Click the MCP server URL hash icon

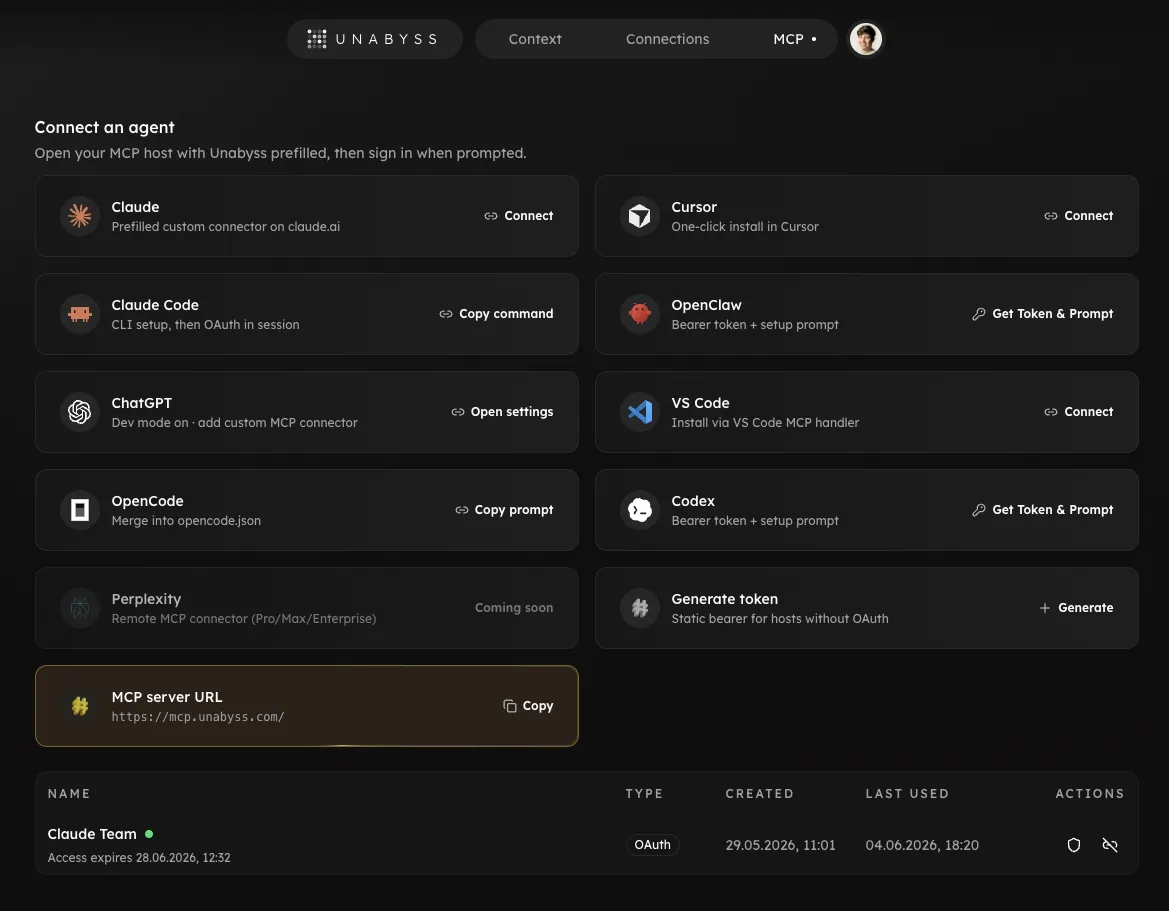[80, 706]
